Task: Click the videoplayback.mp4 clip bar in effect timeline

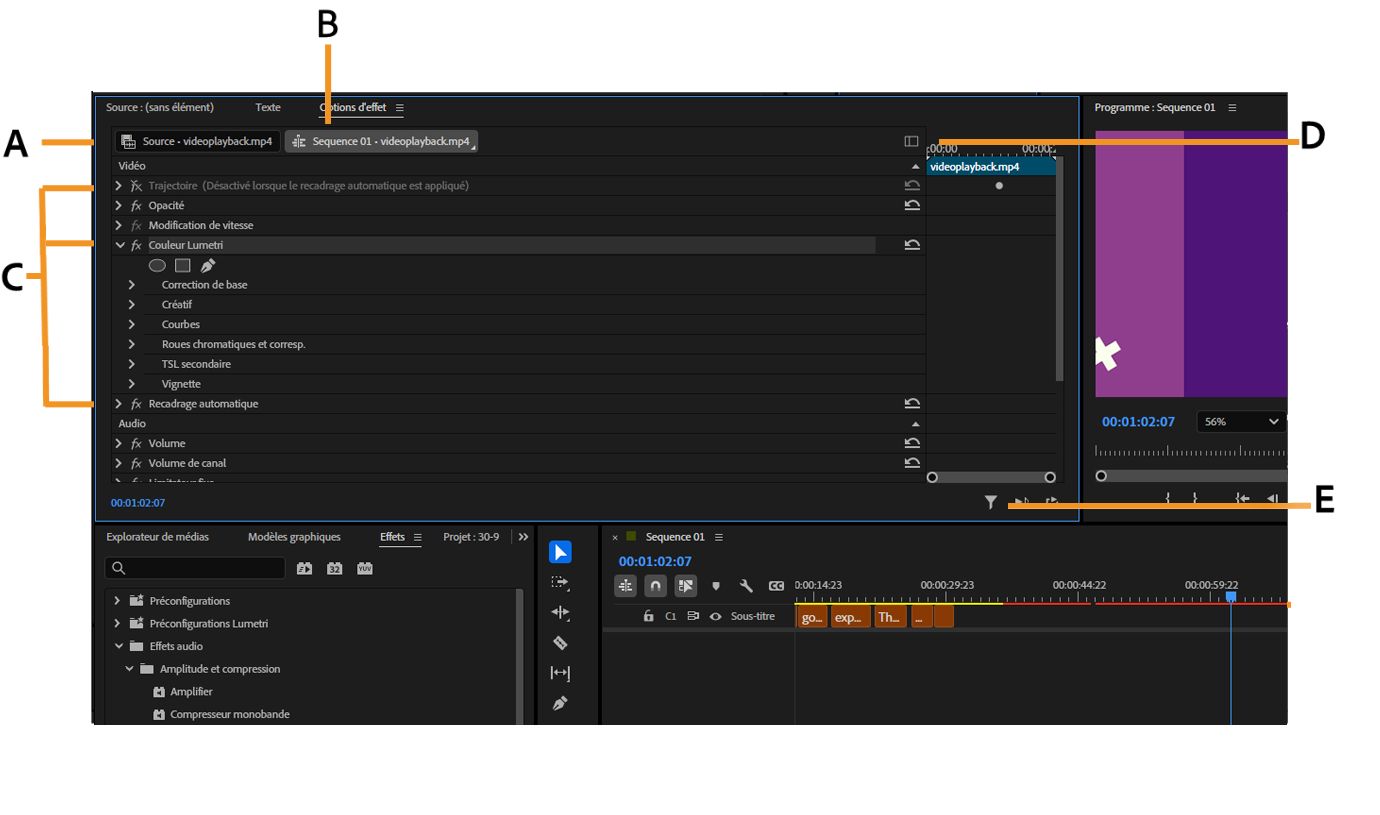Action: [x=991, y=167]
